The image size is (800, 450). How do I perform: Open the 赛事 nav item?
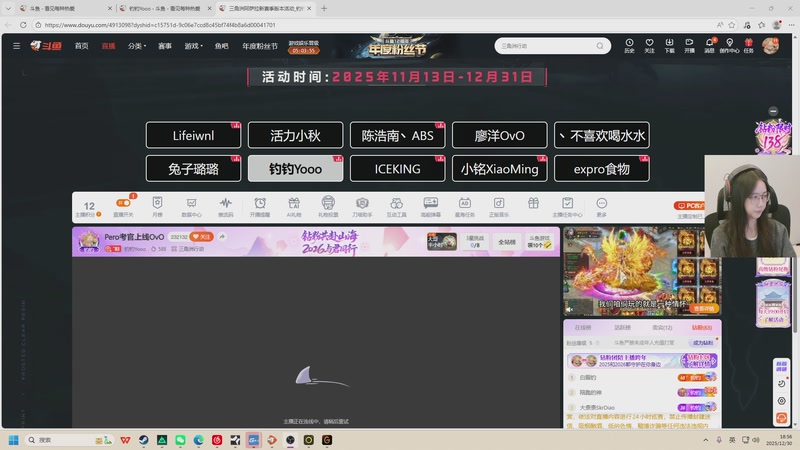click(x=165, y=46)
